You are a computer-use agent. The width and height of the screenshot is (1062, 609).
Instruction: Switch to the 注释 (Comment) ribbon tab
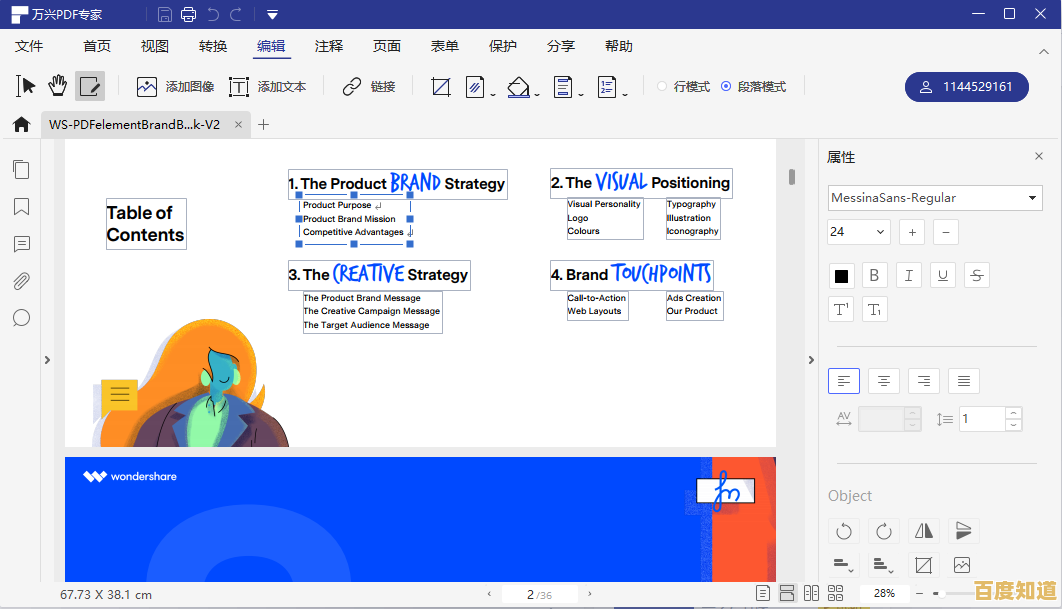[330, 46]
